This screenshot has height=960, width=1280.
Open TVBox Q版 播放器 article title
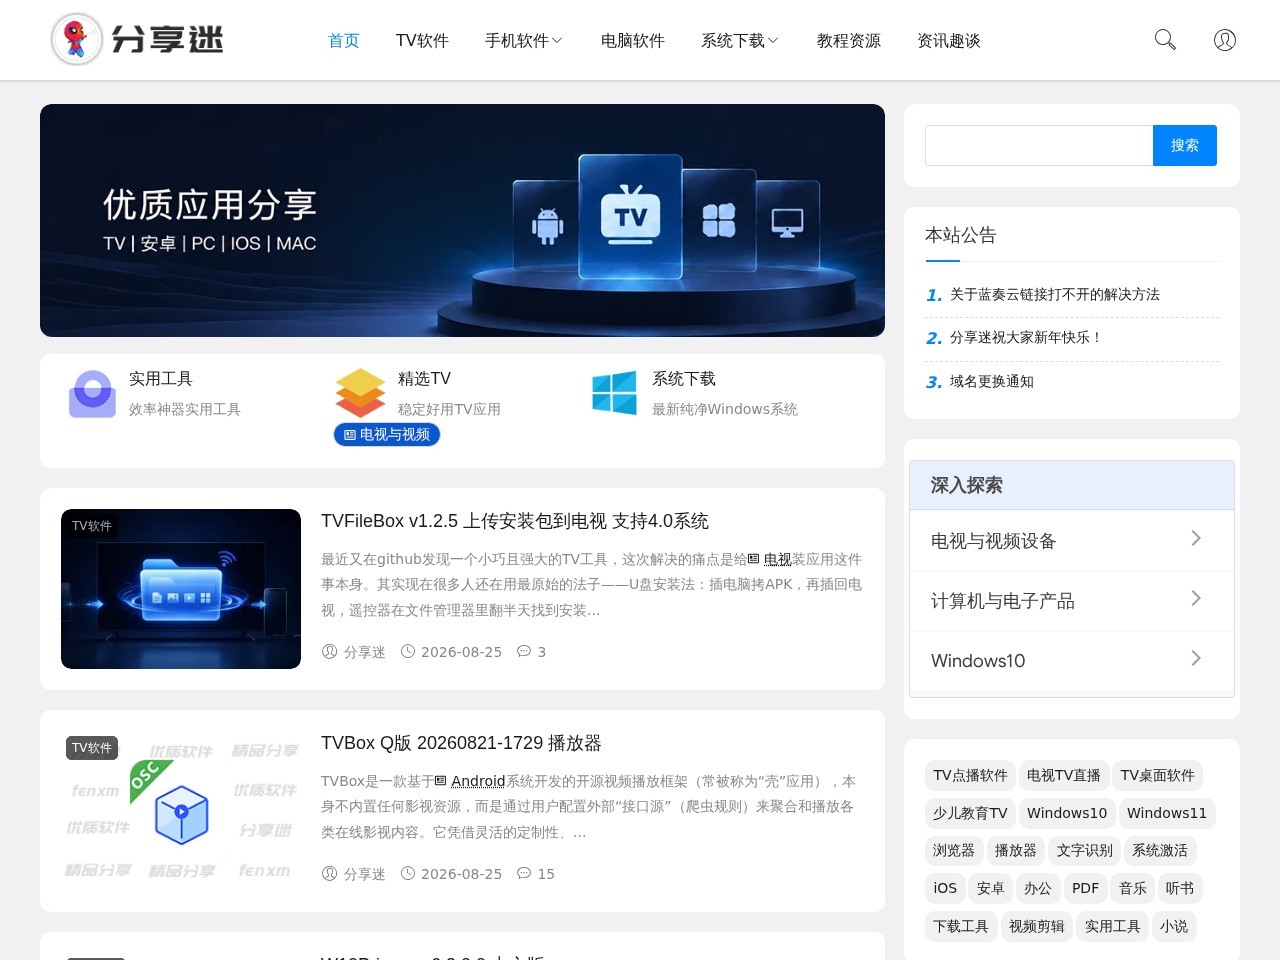[461, 743]
